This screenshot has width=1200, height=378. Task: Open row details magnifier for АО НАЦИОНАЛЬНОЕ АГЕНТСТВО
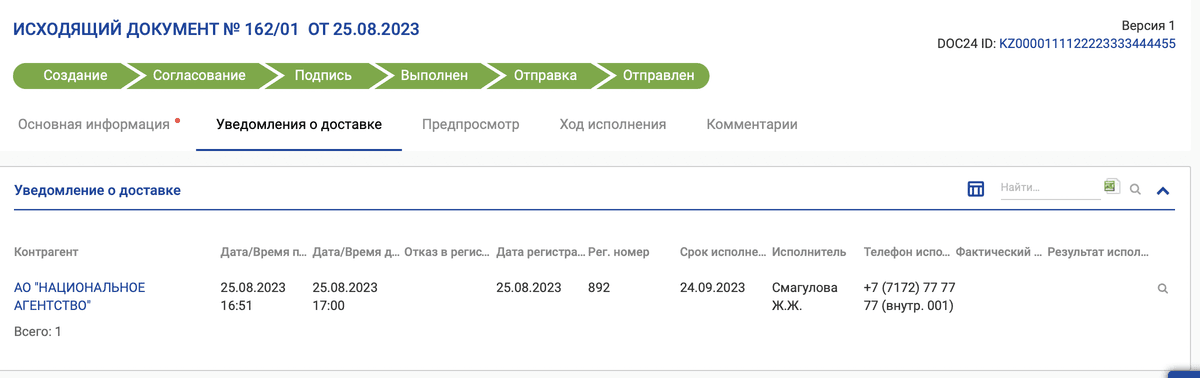[1162, 288]
